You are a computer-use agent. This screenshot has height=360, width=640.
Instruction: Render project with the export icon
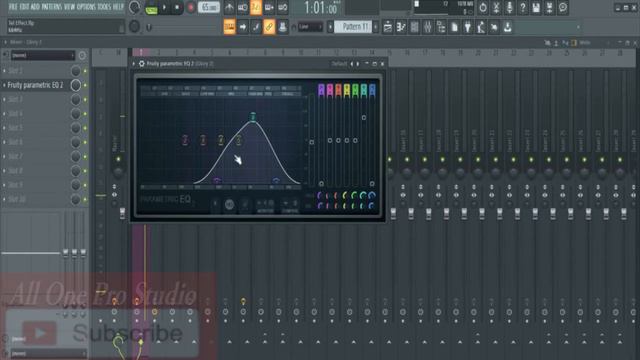tap(549, 7)
